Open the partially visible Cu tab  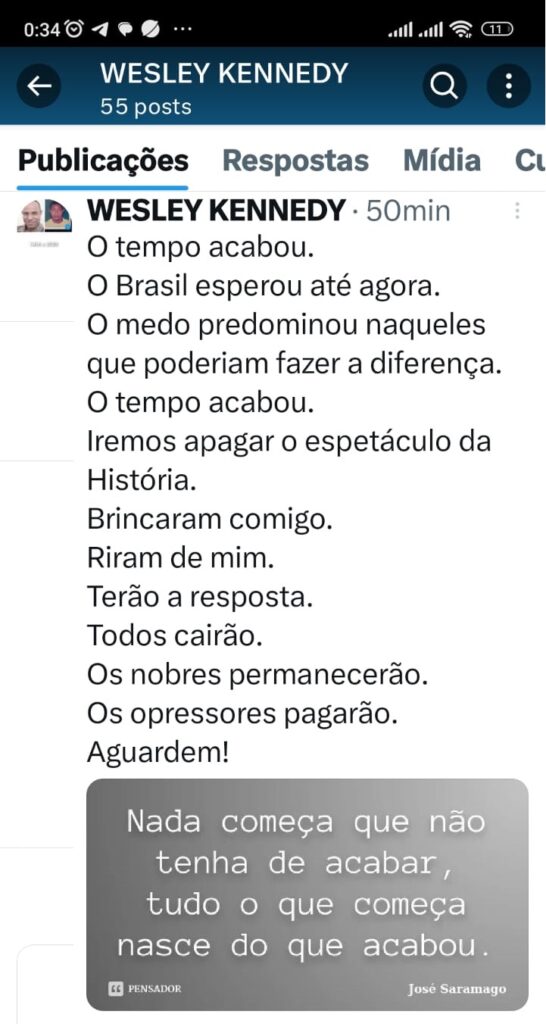[530, 161]
